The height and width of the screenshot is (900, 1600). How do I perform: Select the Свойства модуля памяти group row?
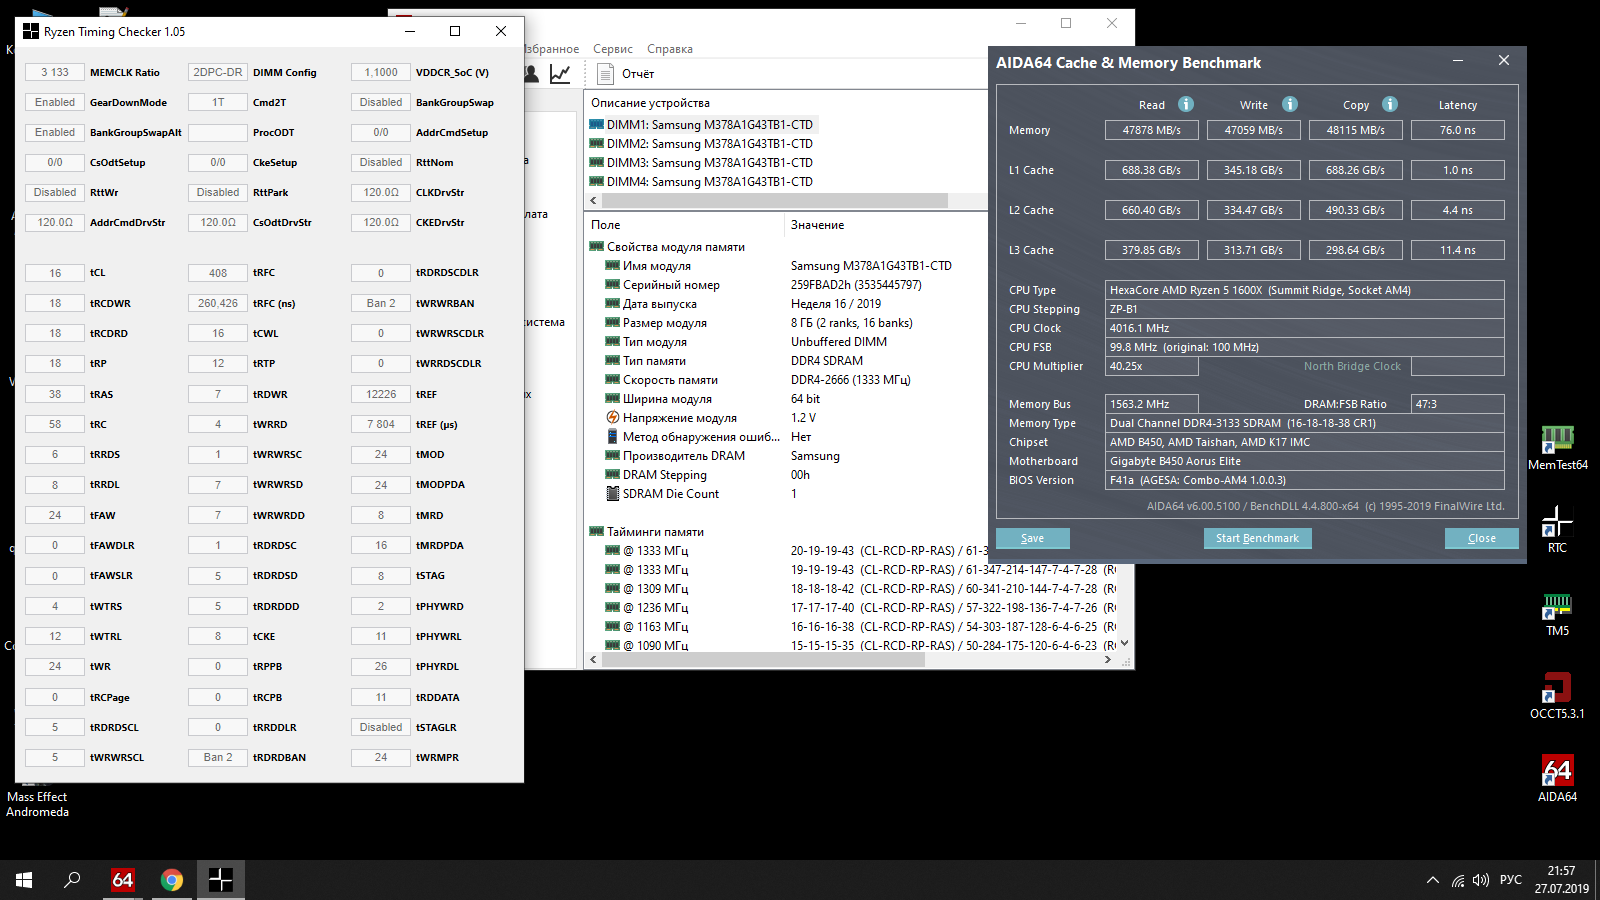coord(667,247)
